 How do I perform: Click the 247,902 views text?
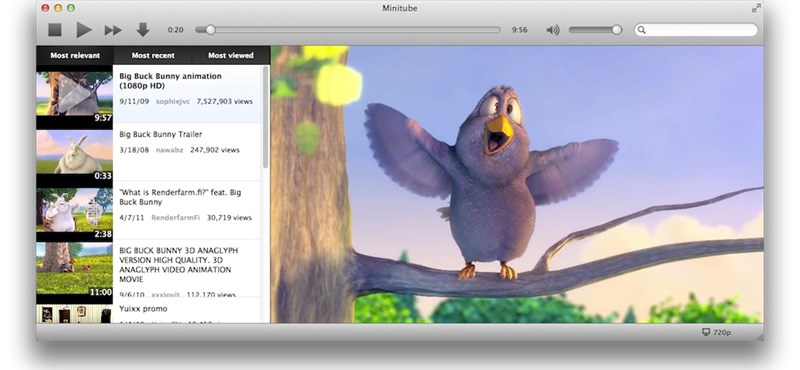pyautogui.click(x=215, y=150)
